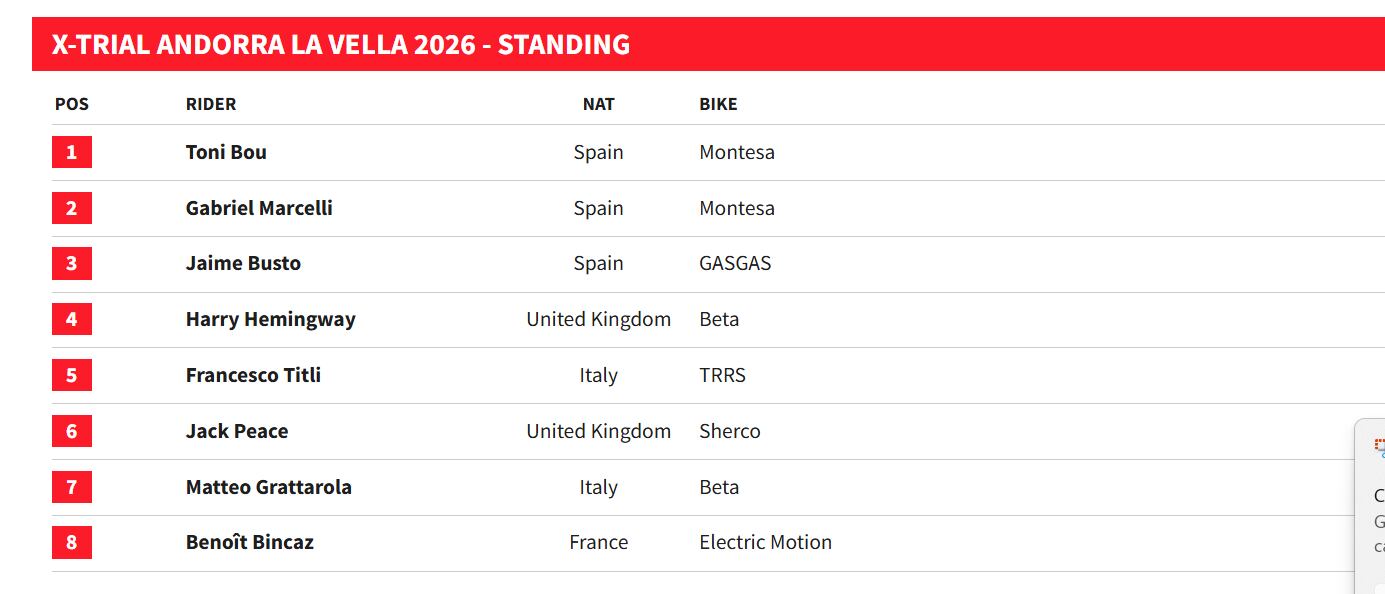Click Matteo Grattarola's name

(x=268, y=488)
